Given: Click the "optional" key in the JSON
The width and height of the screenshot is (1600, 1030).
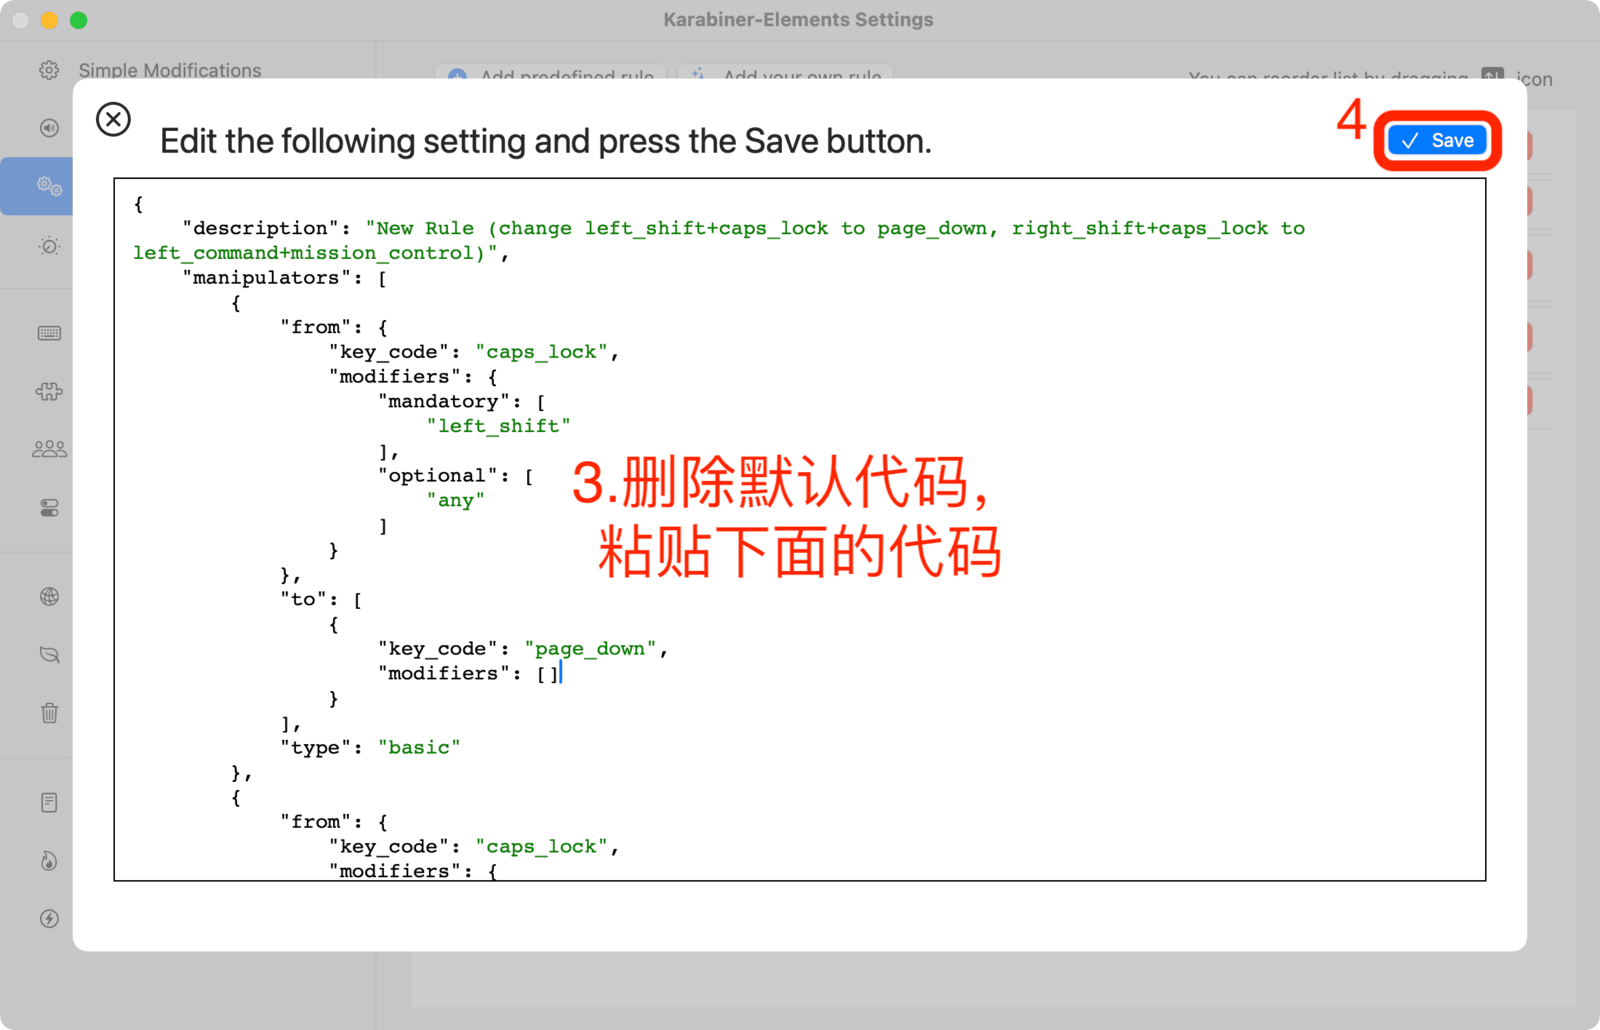Looking at the screenshot, I should [x=438, y=476].
